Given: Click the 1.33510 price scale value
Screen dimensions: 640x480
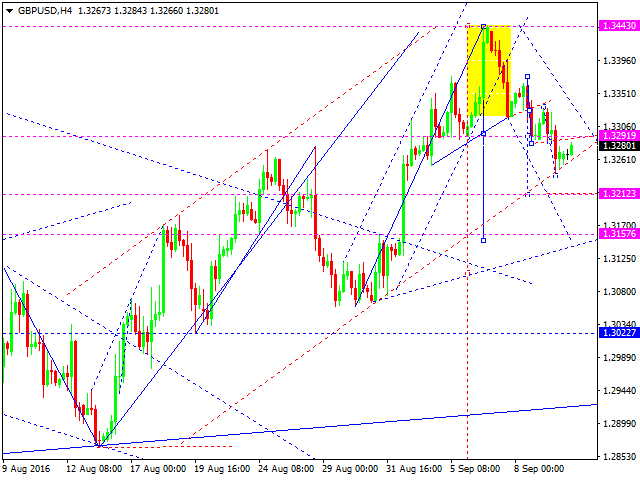Looking at the screenshot, I should point(620,93).
